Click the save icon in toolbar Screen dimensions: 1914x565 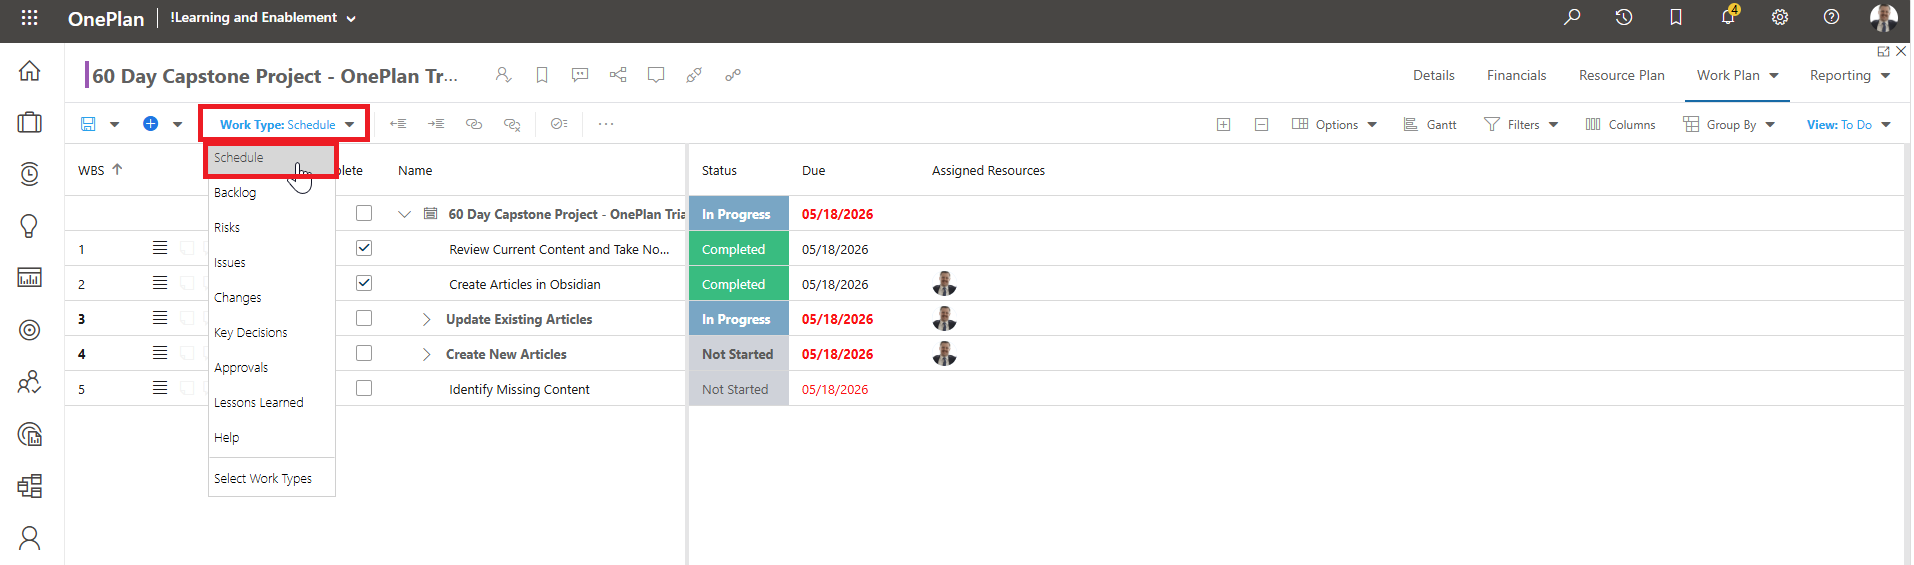click(x=88, y=124)
